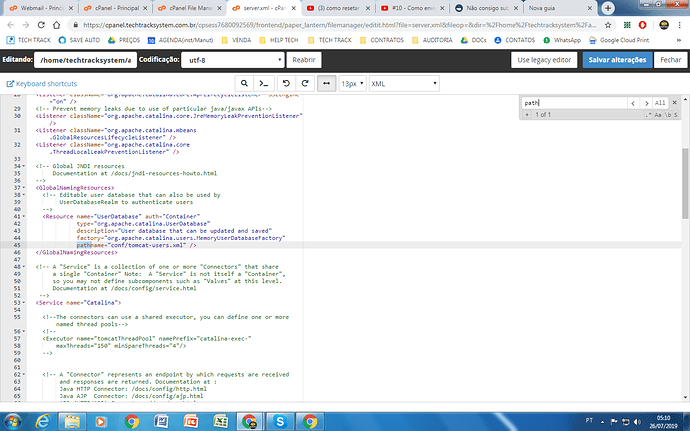This screenshot has height=431, width=690.
Task: Open the PREÇOS bookmark
Action: (124, 40)
